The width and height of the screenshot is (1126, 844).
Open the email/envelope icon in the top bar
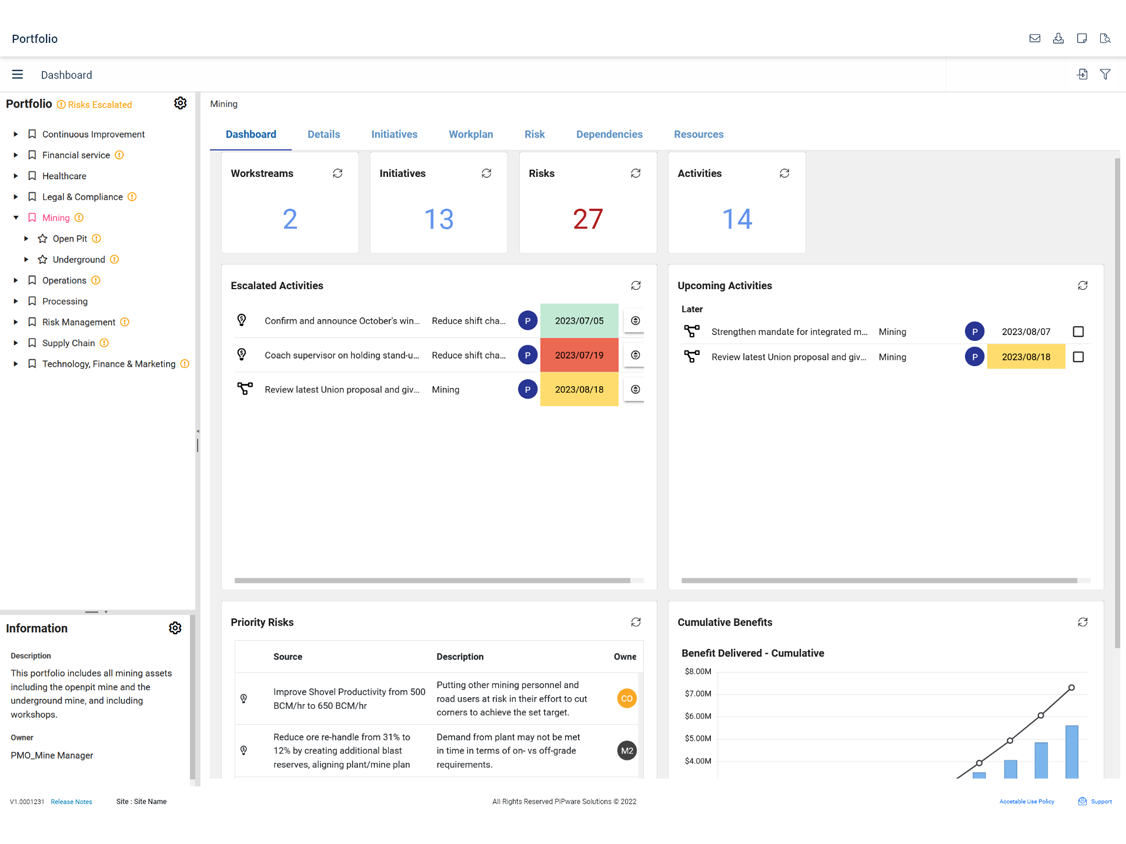[x=1034, y=38]
